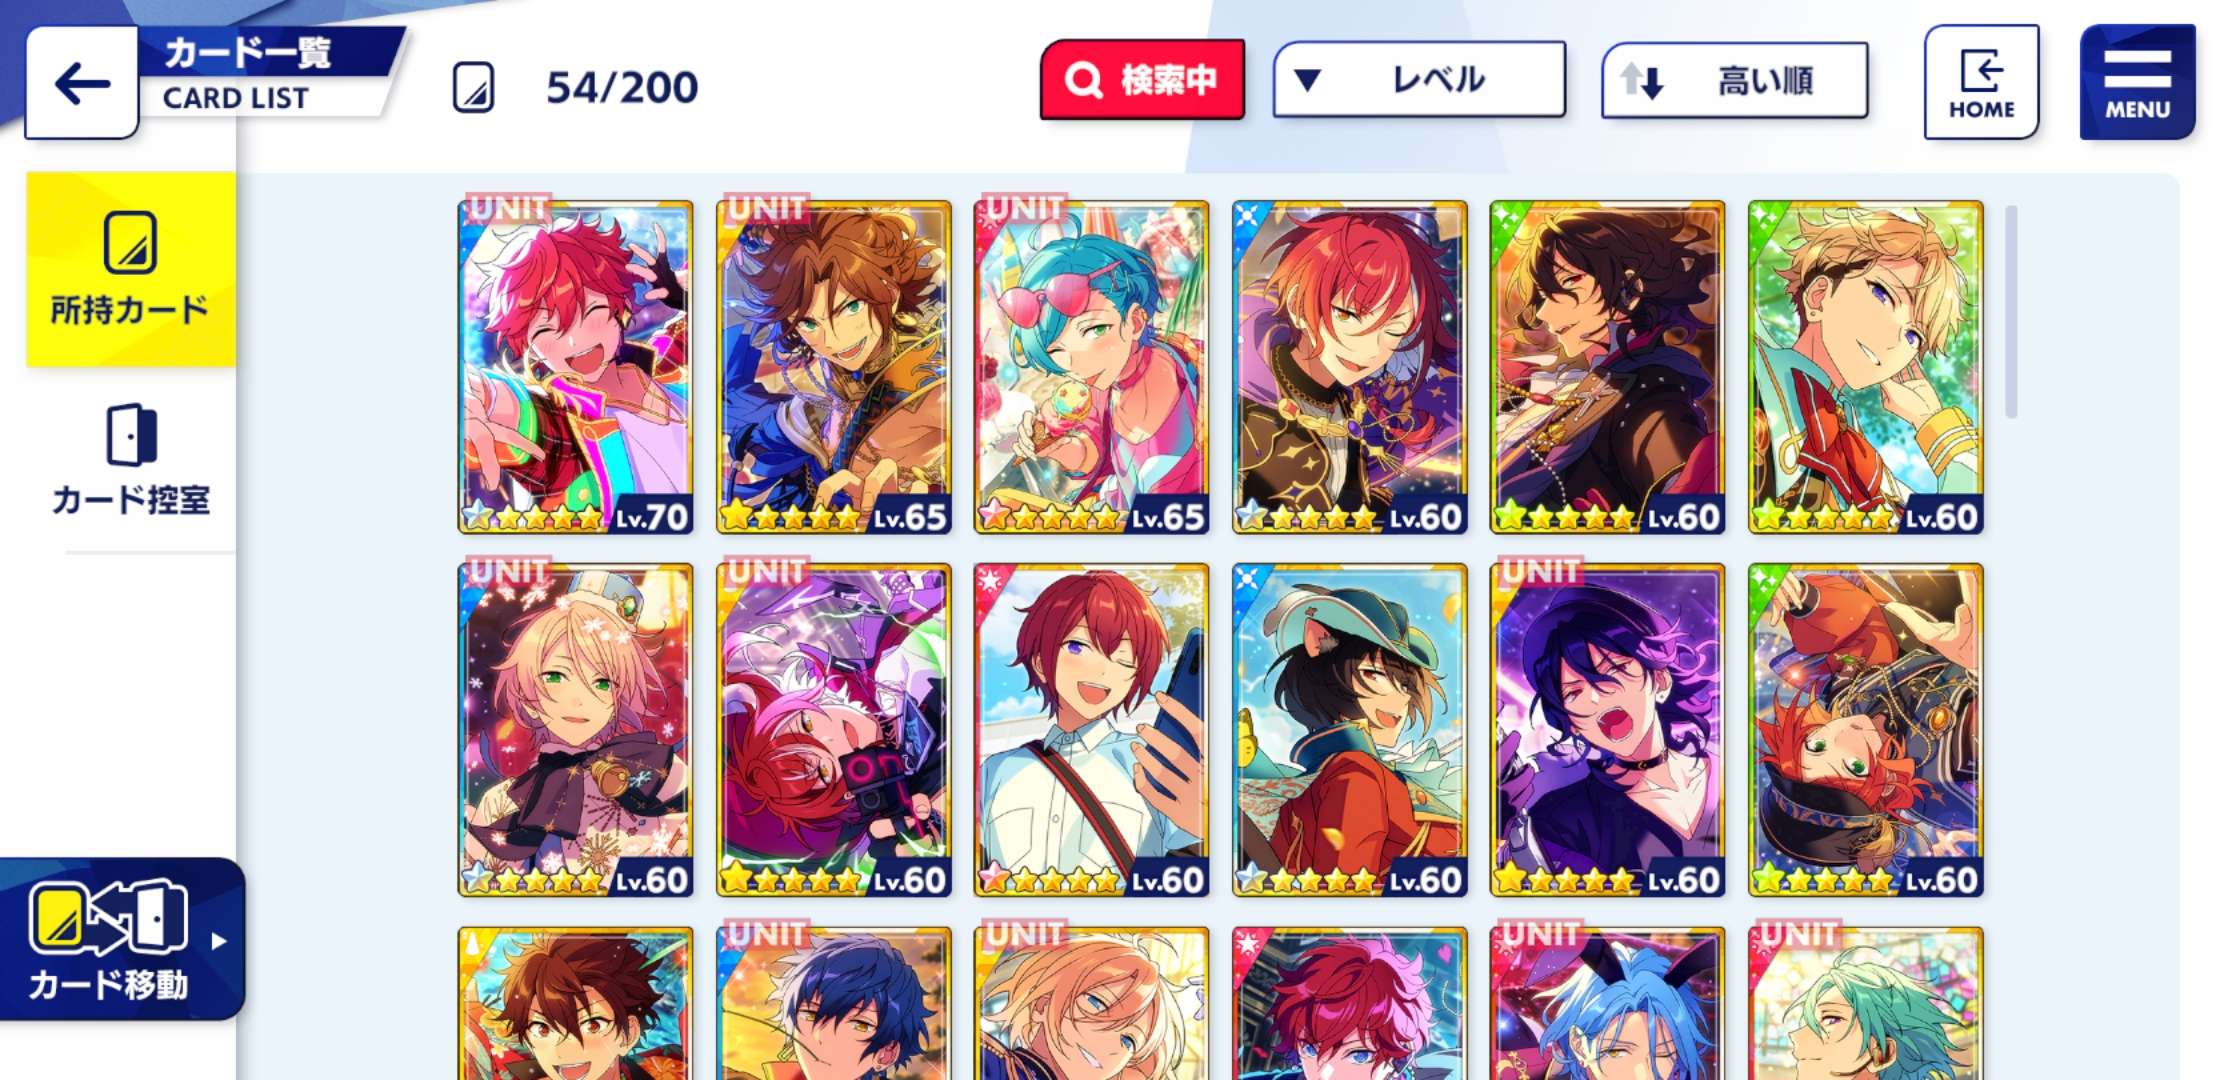Open the red-haired boy holding smartphone card
Screen dimensions: 2220x1080
tap(1091, 729)
